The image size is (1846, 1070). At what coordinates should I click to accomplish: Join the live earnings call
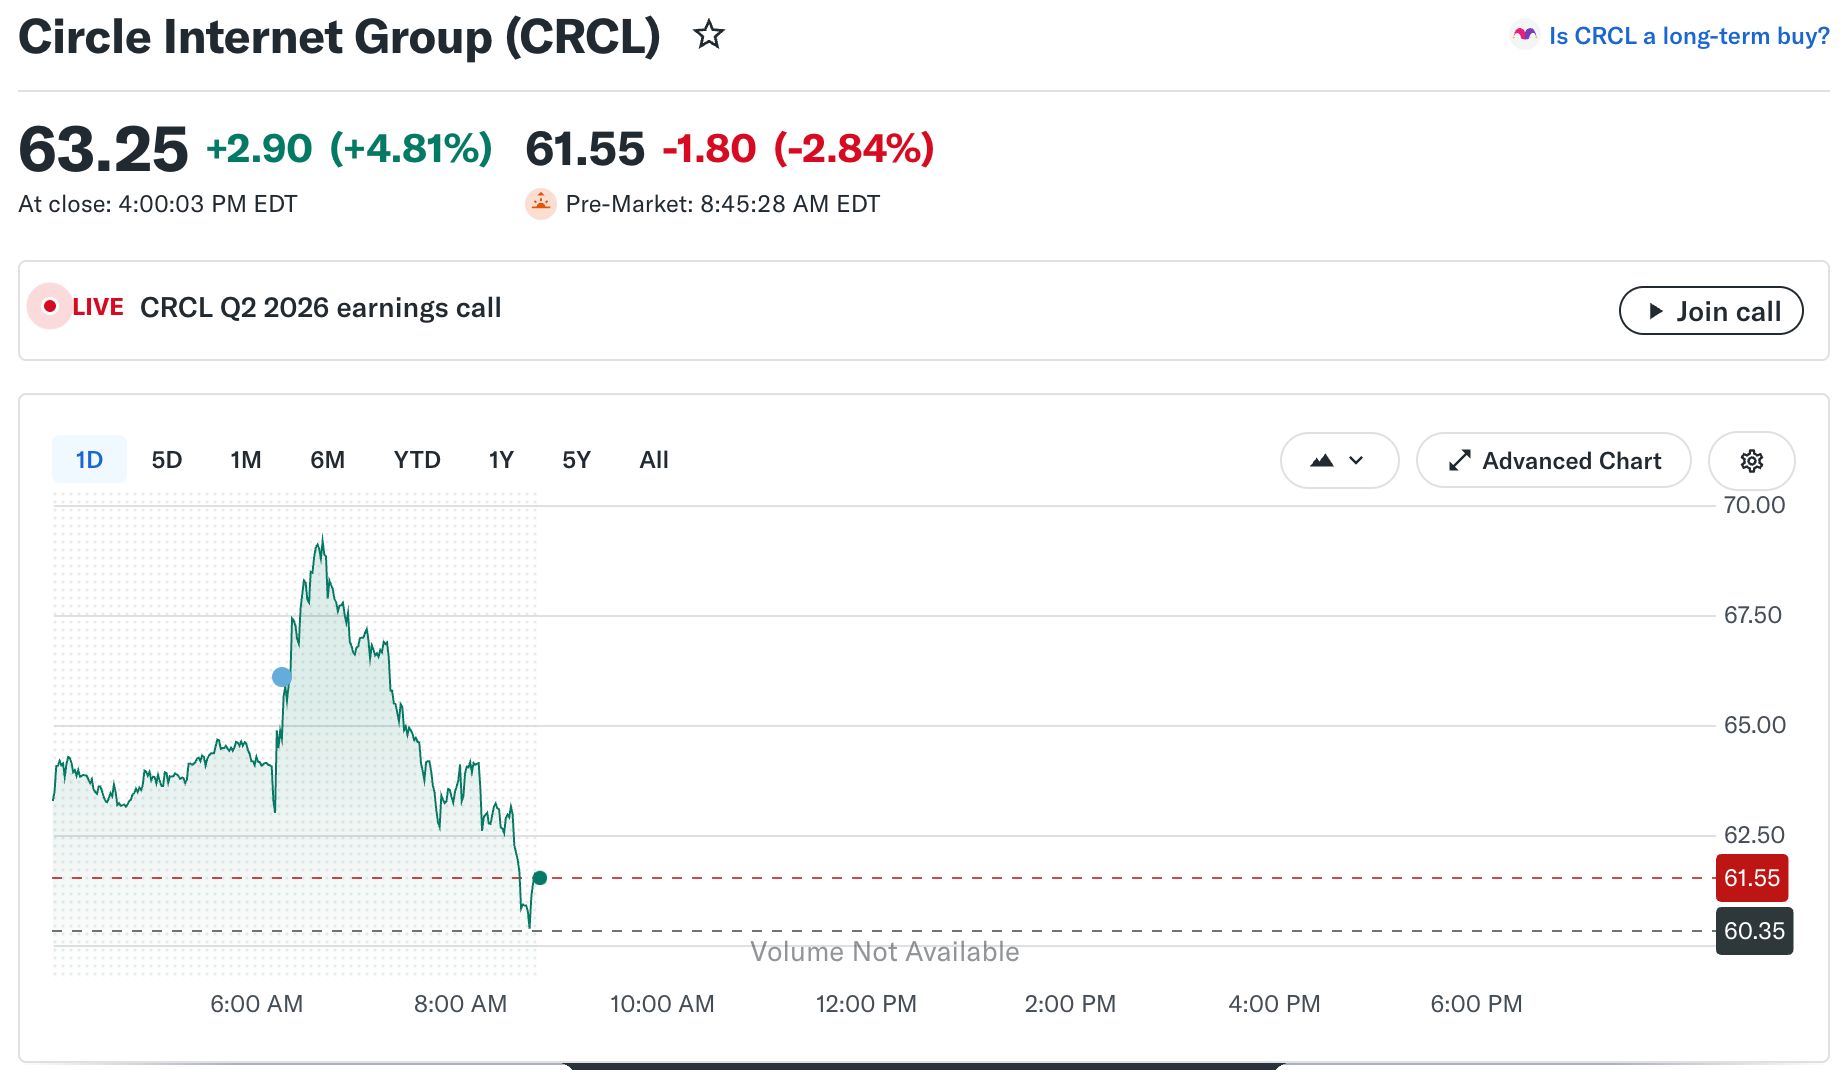[x=1711, y=311]
